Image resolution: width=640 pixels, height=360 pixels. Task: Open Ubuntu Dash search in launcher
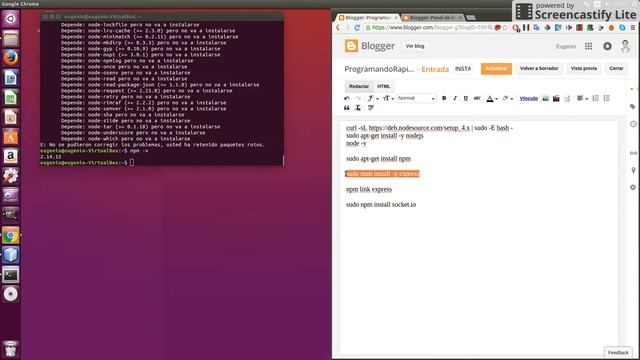tap(11, 18)
